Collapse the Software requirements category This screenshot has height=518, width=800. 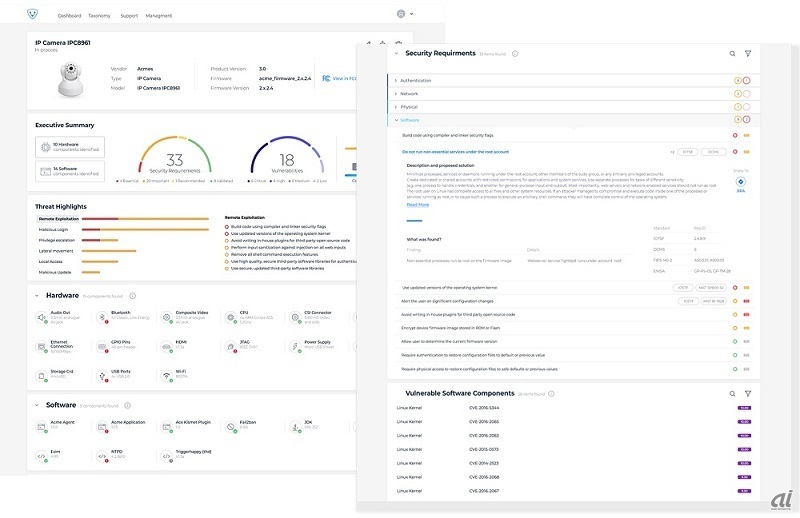point(396,119)
